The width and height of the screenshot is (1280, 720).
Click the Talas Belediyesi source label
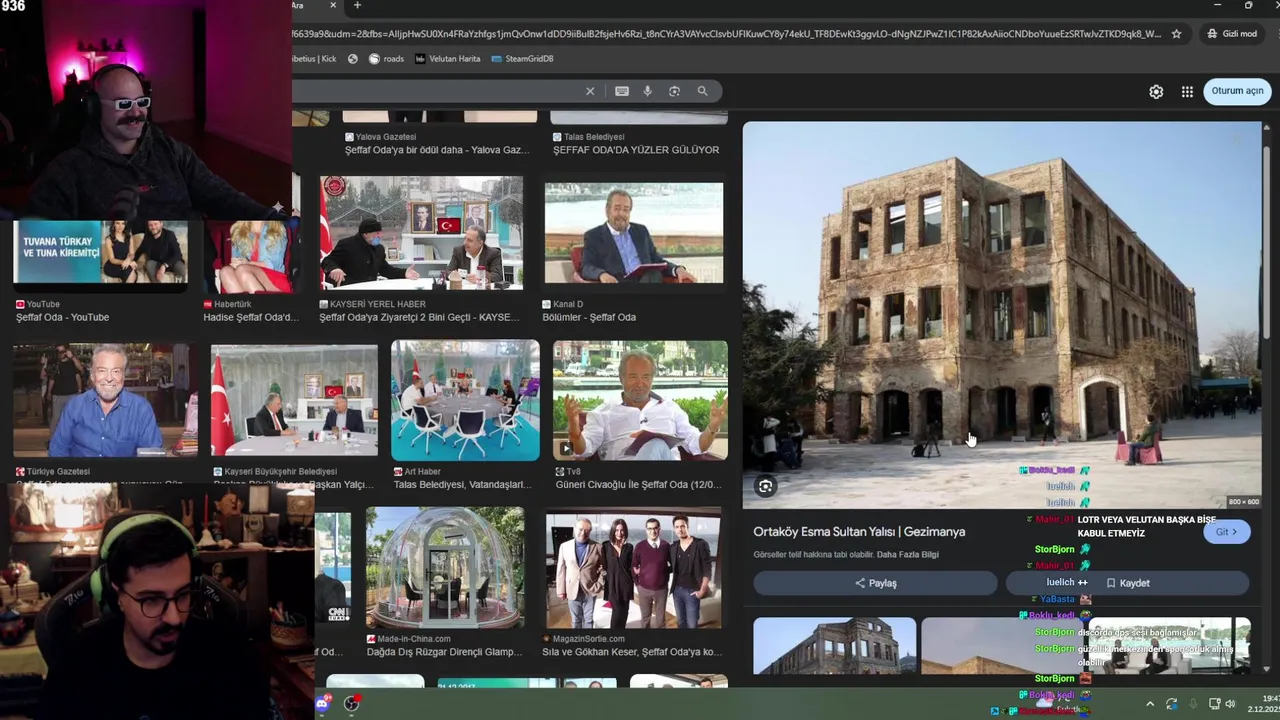(594, 137)
